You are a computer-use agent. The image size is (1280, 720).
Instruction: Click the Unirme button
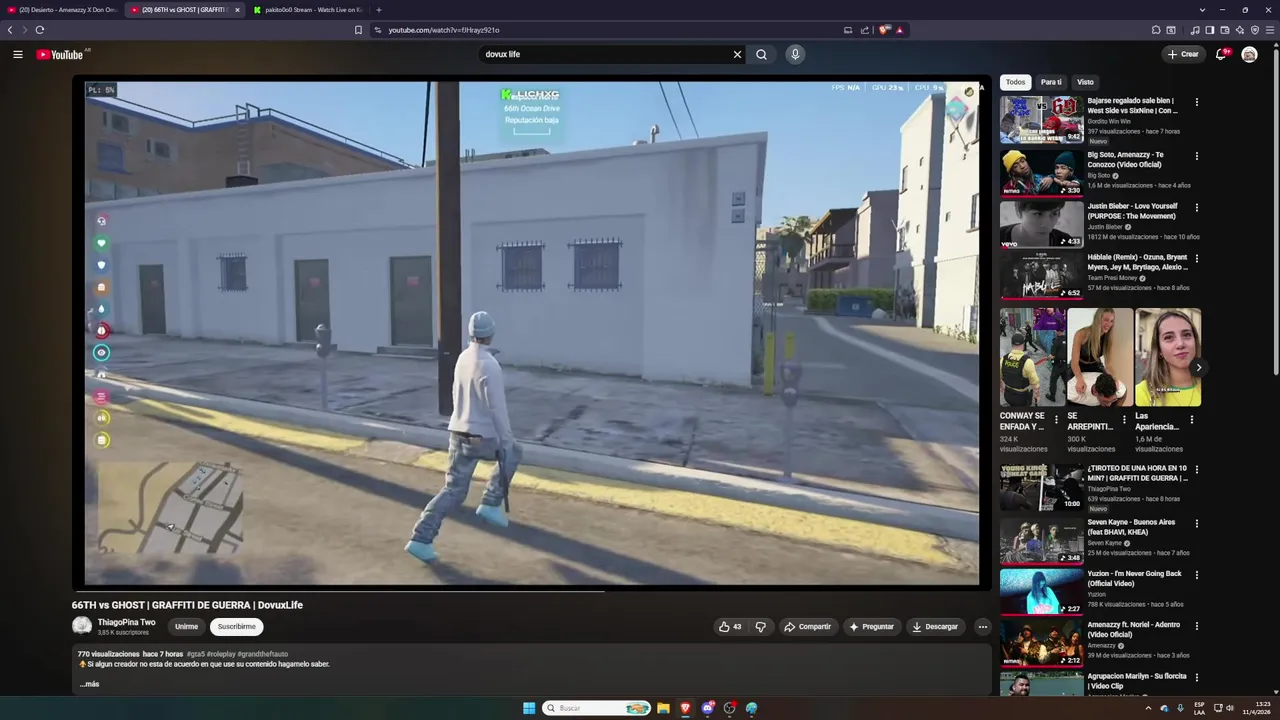pyautogui.click(x=186, y=627)
